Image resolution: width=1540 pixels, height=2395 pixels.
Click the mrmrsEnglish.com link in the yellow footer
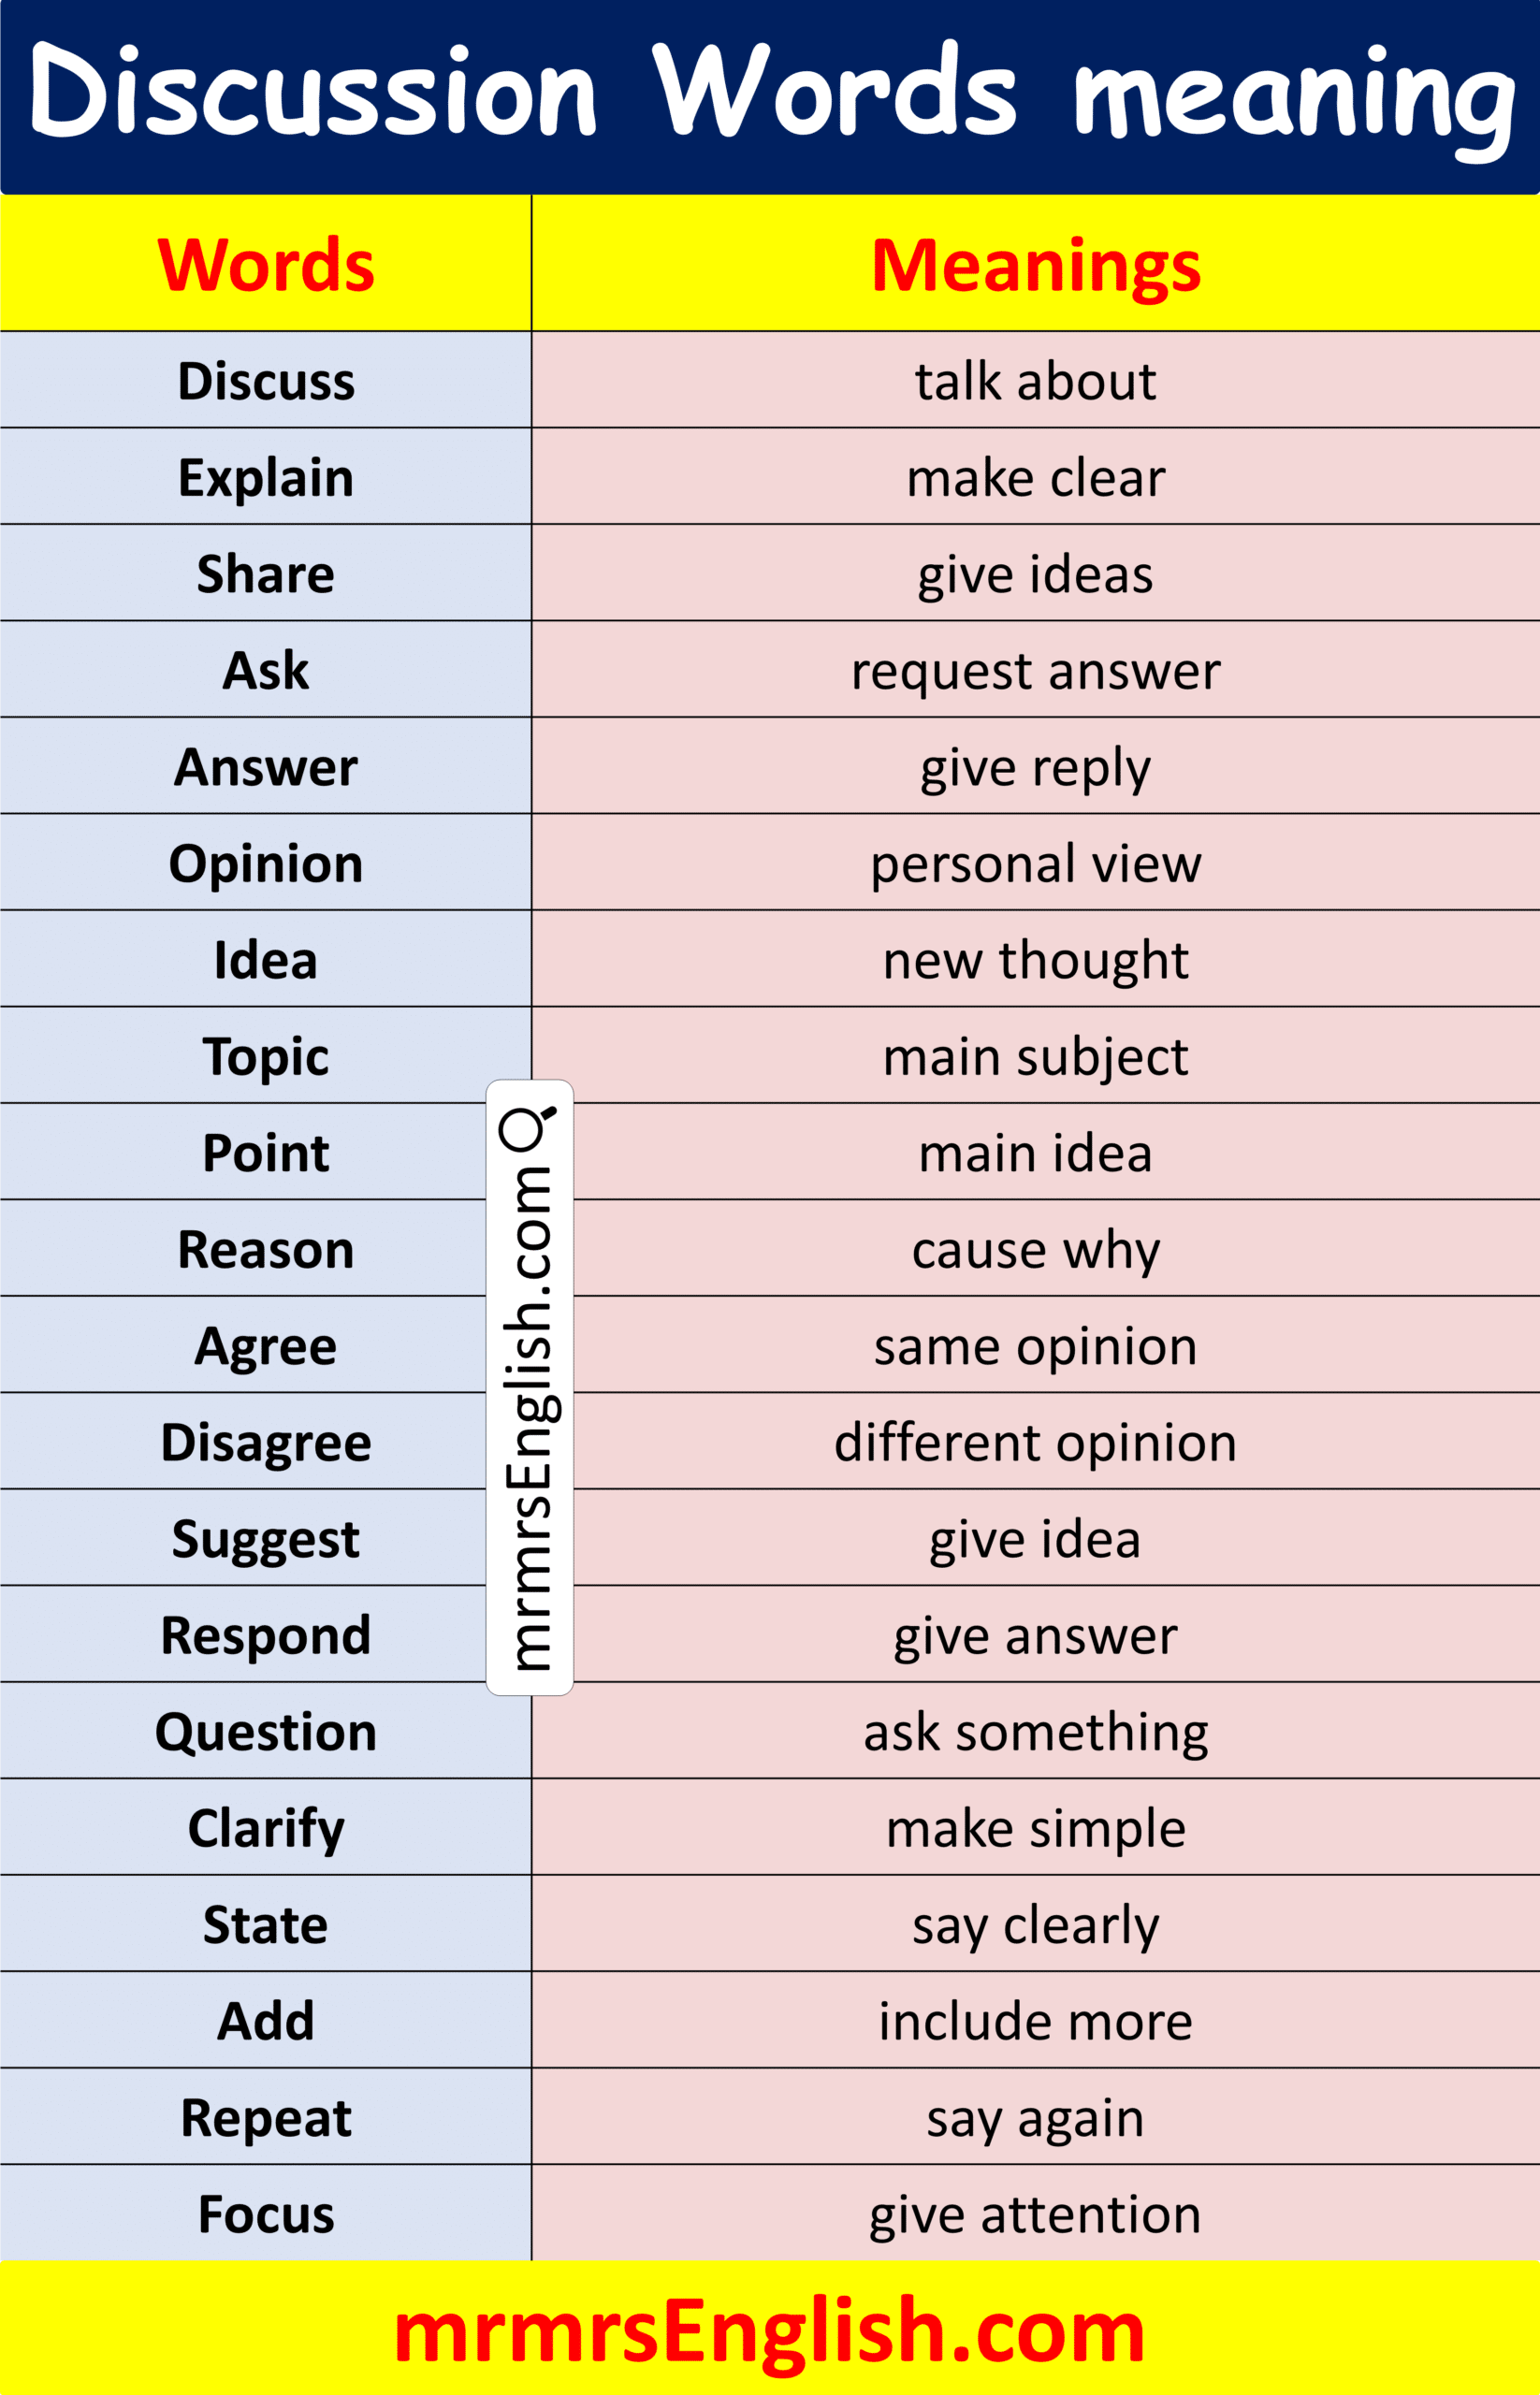click(x=769, y=2332)
